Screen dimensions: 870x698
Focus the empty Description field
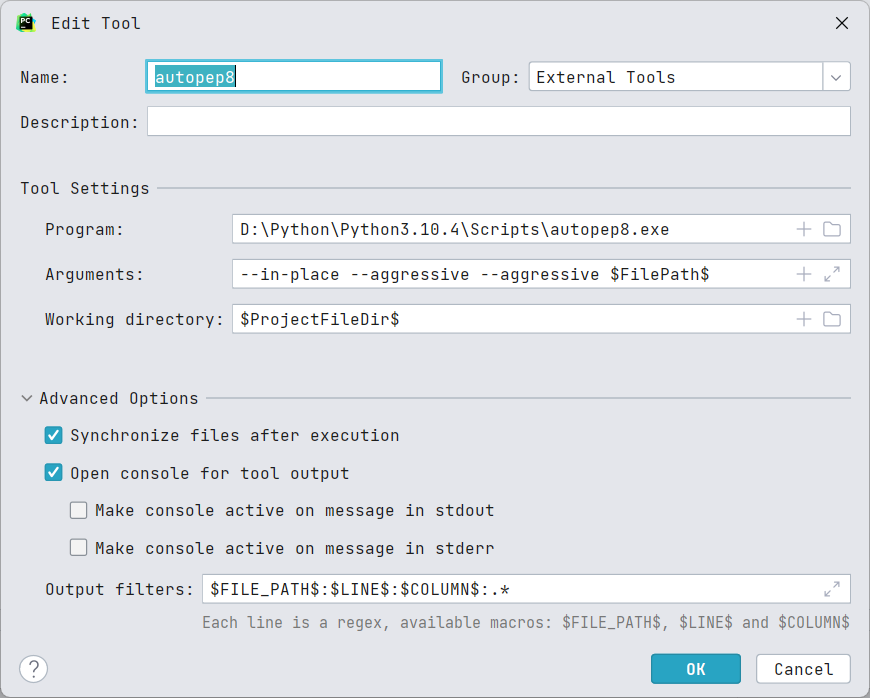coord(498,122)
